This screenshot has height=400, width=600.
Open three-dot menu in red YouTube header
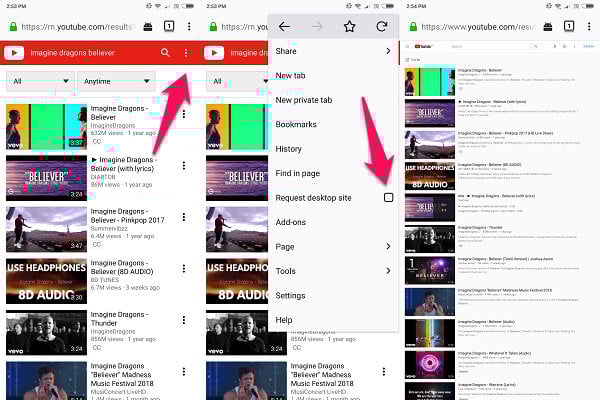(186, 53)
